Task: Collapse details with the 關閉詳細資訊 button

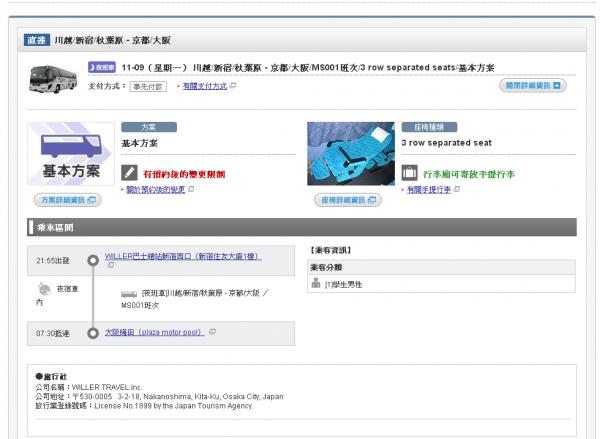Action: (533, 85)
